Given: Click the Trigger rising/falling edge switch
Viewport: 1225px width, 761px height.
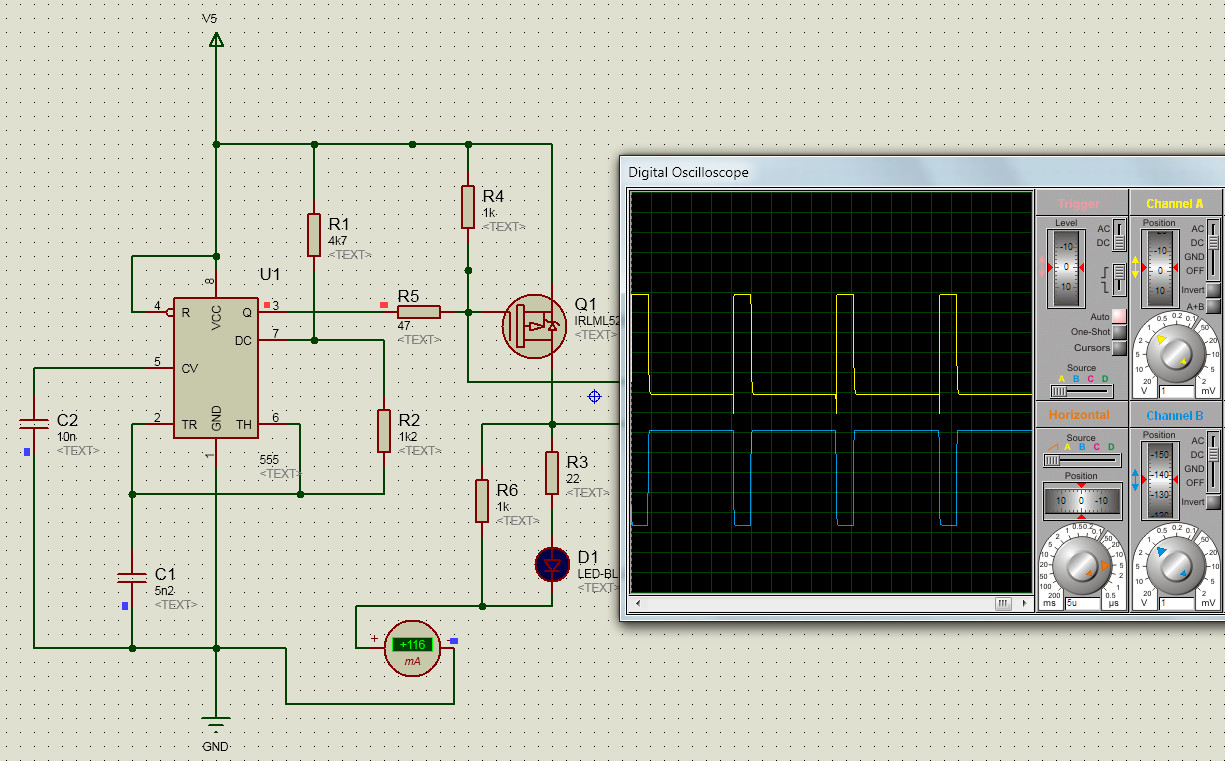Looking at the screenshot, I should [x=1119, y=279].
